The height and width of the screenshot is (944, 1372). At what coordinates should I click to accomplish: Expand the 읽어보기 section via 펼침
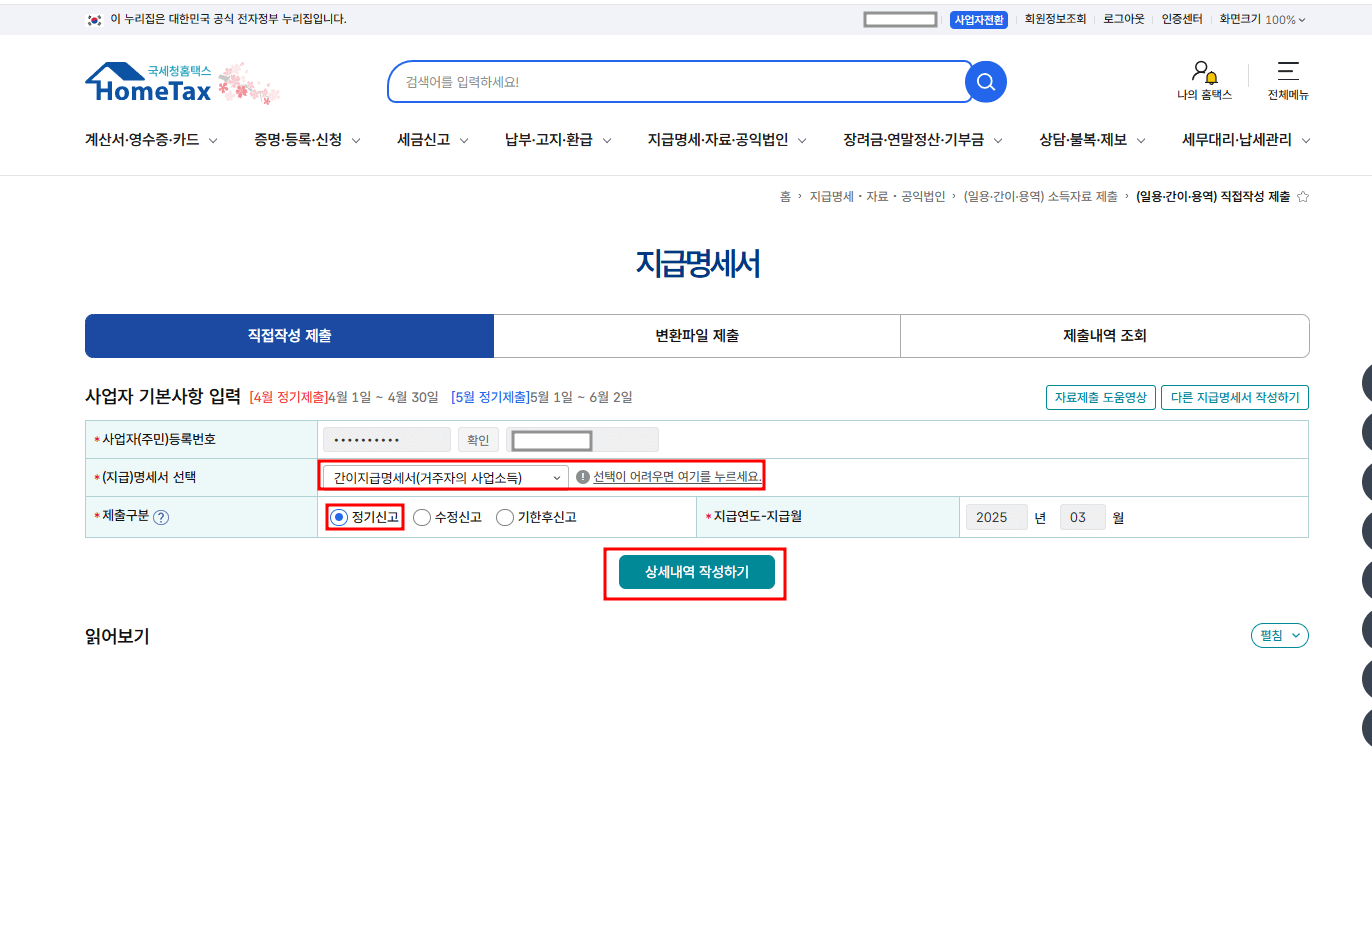point(1278,635)
